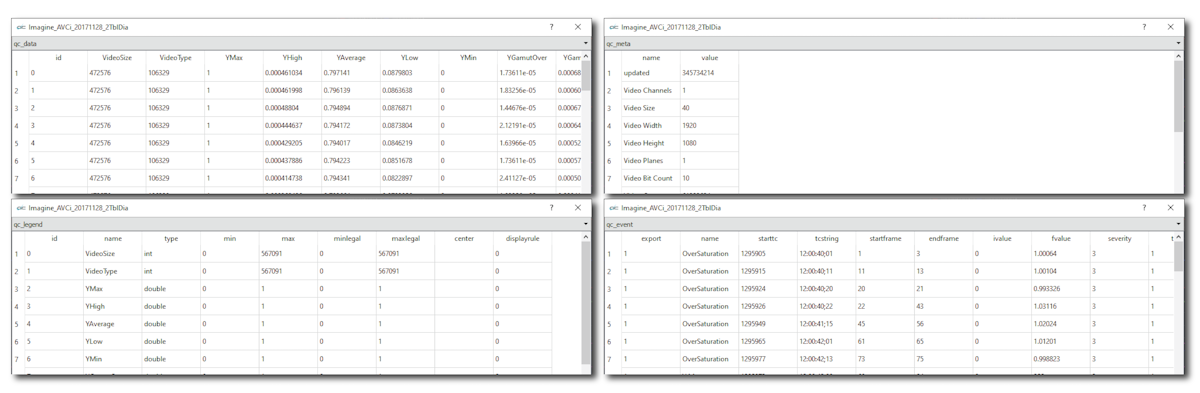This screenshot has width=1200, height=393.
Task: Click the VideoType name cell in qc_legend
Action: point(113,272)
